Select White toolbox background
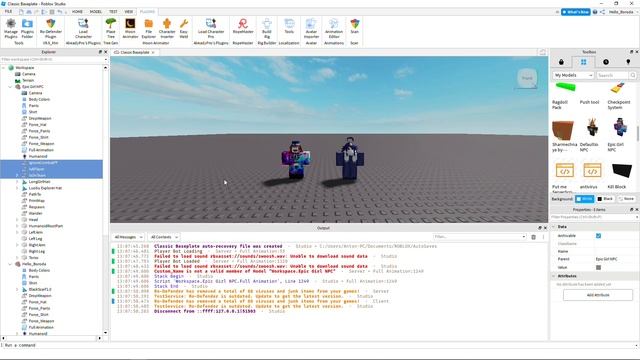Screen dimensions: 640x360 tap(584, 199)
